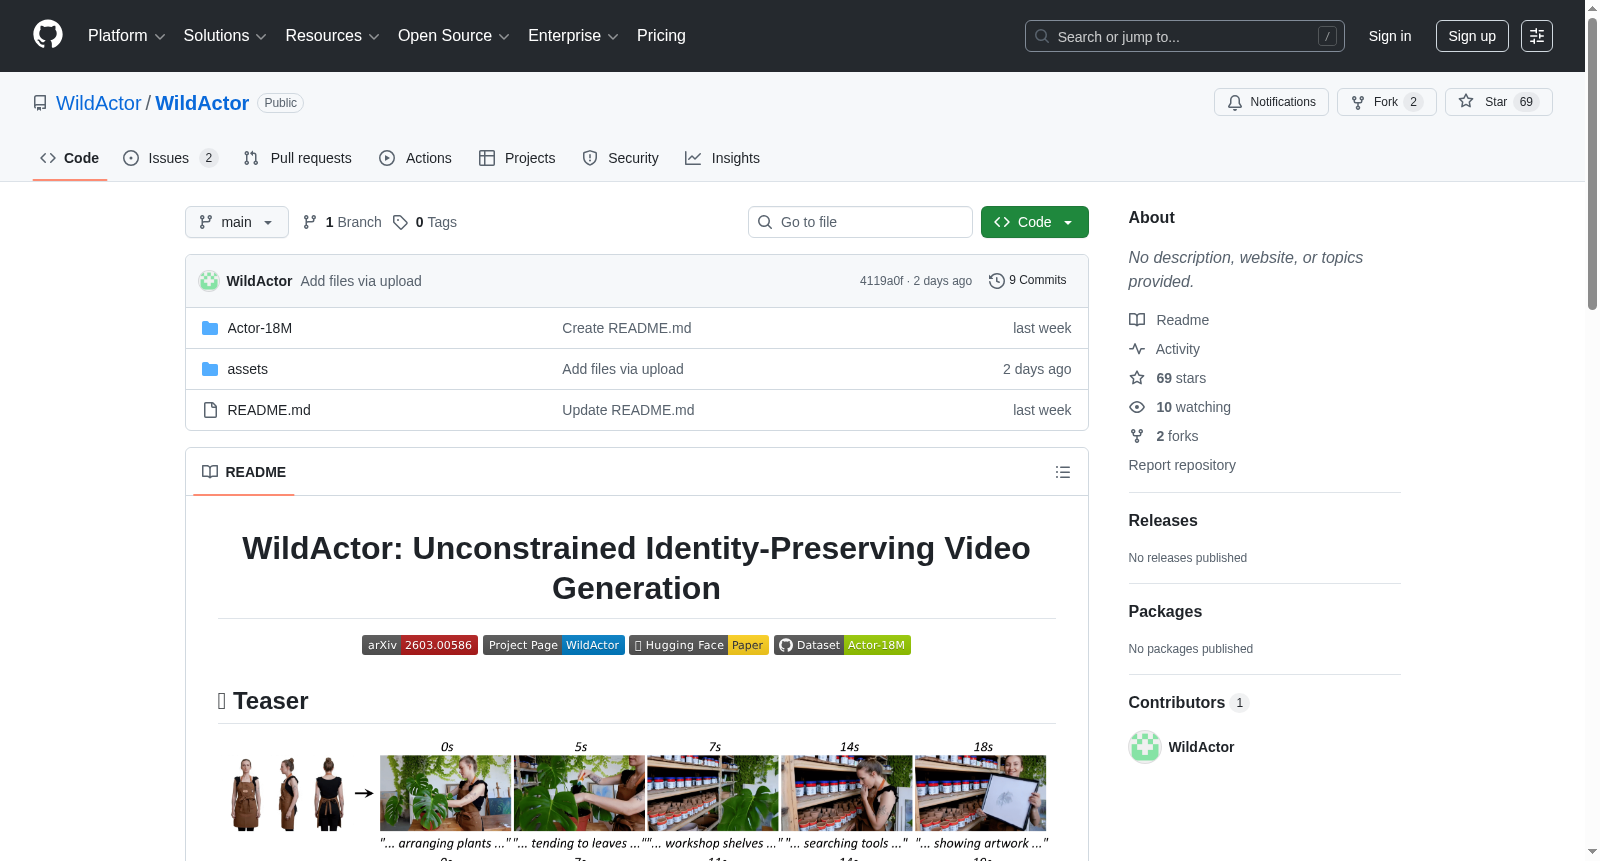Click the eye icon beside 10 watching
Viewport: 1600px width, 861px height.
1137,407
